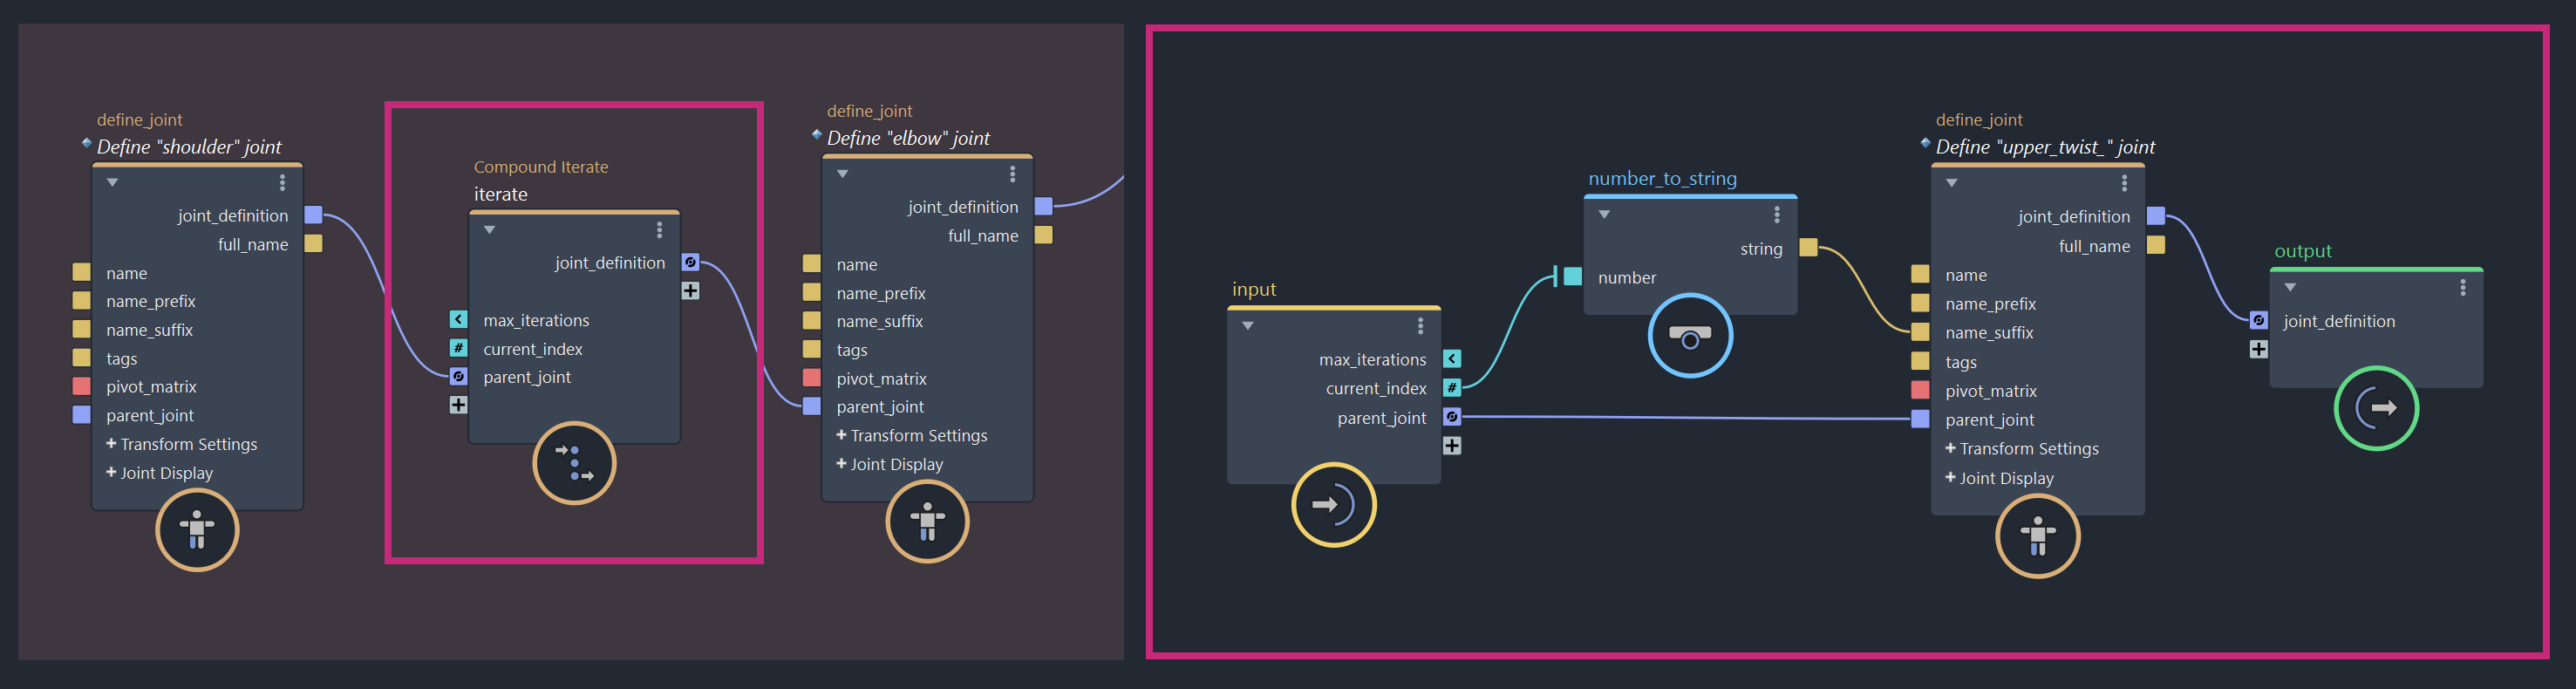Click shoulder node's name_prefix input port
The image size is (2576, 689).
coord(82,300)
